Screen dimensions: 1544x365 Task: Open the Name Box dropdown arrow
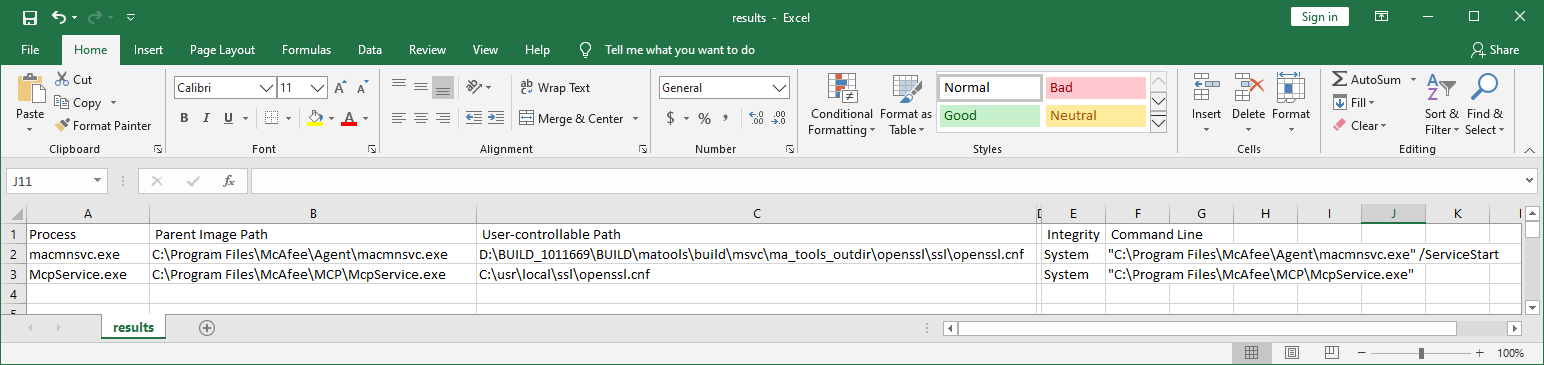(98, 181)
